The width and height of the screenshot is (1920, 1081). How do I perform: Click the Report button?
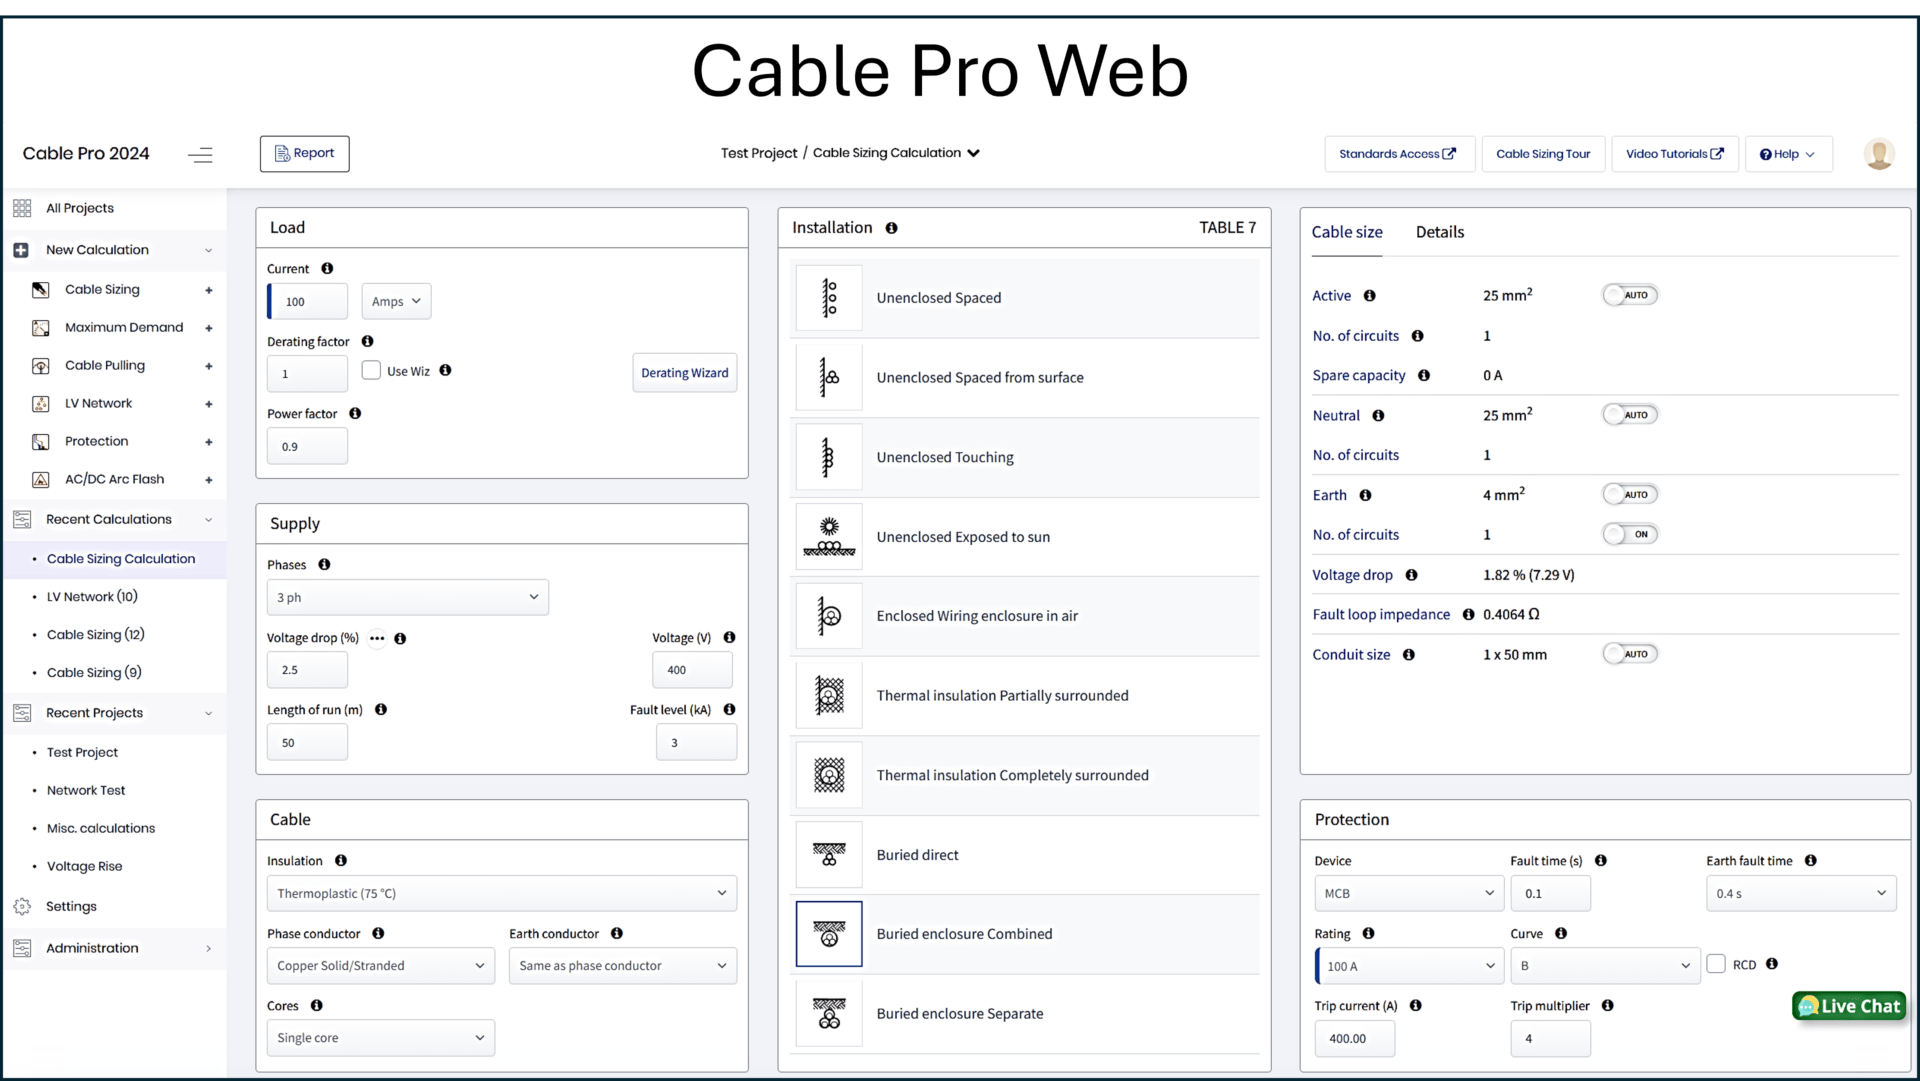(x=304, y=154)
